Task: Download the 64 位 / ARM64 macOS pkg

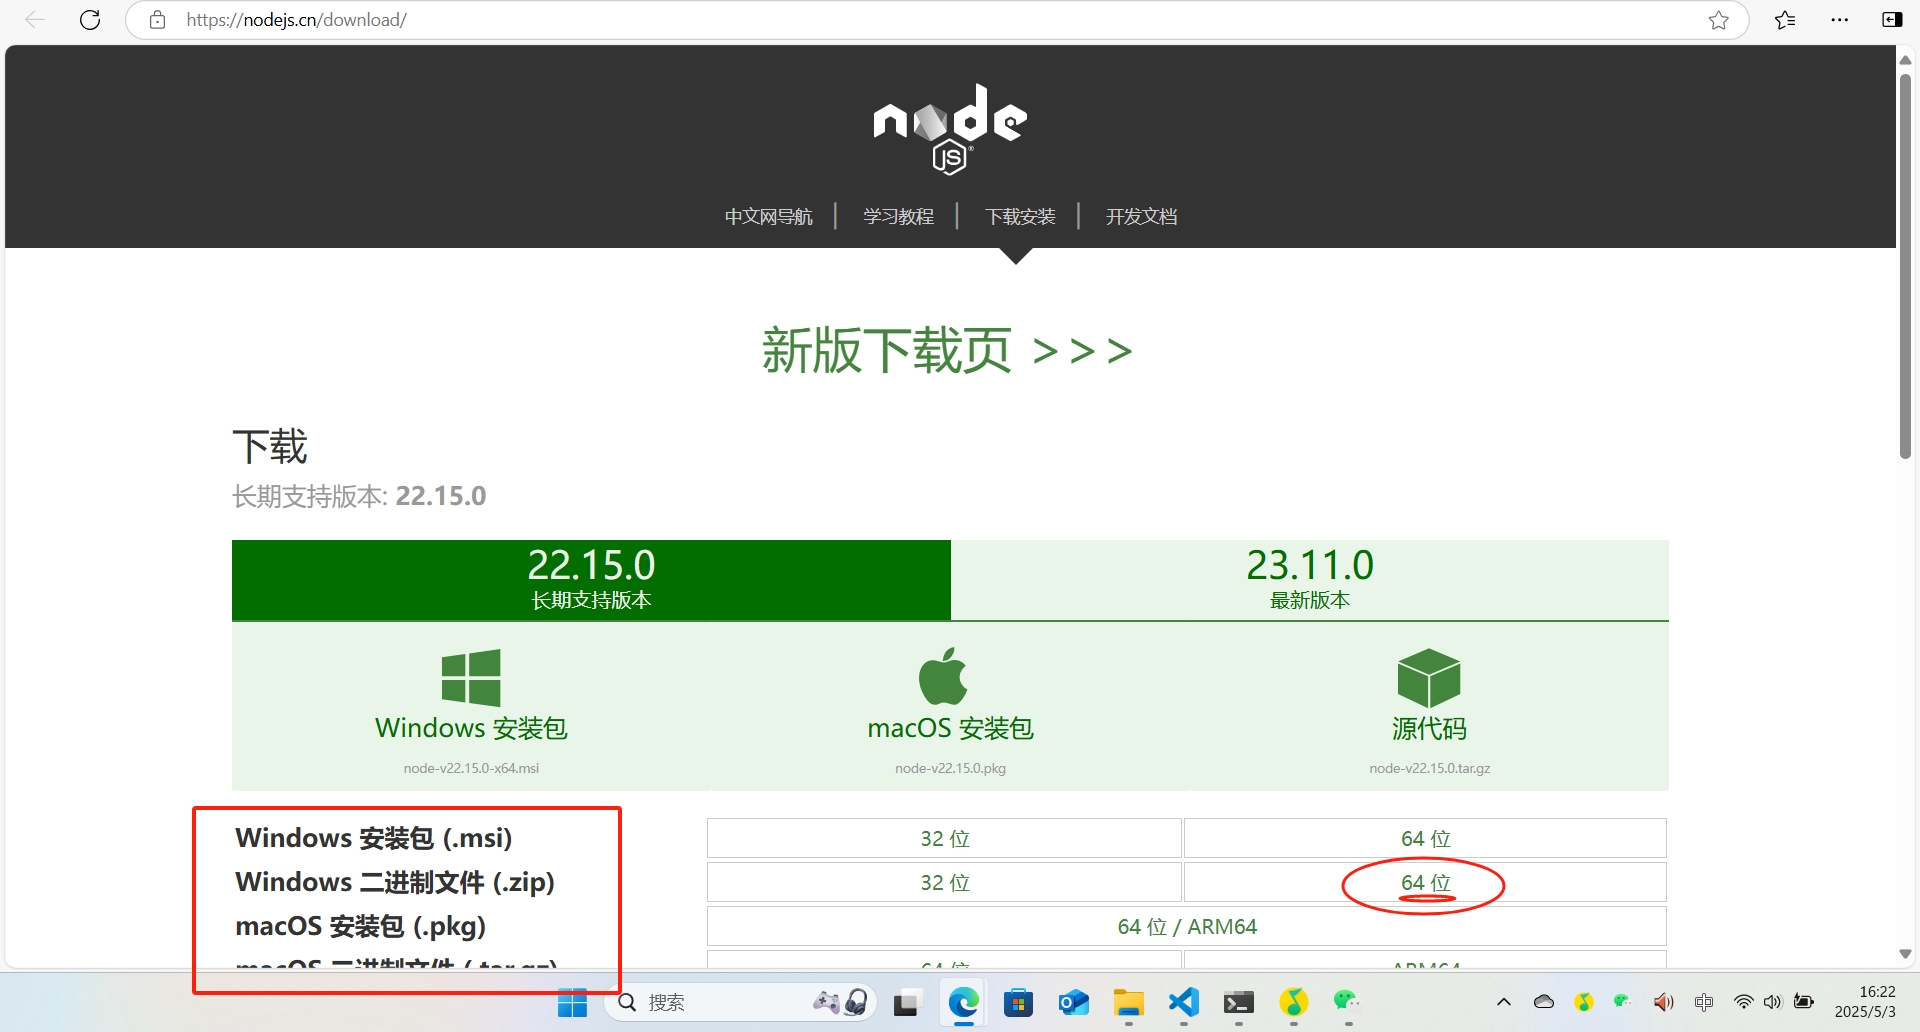Action: coord(1187,927)
